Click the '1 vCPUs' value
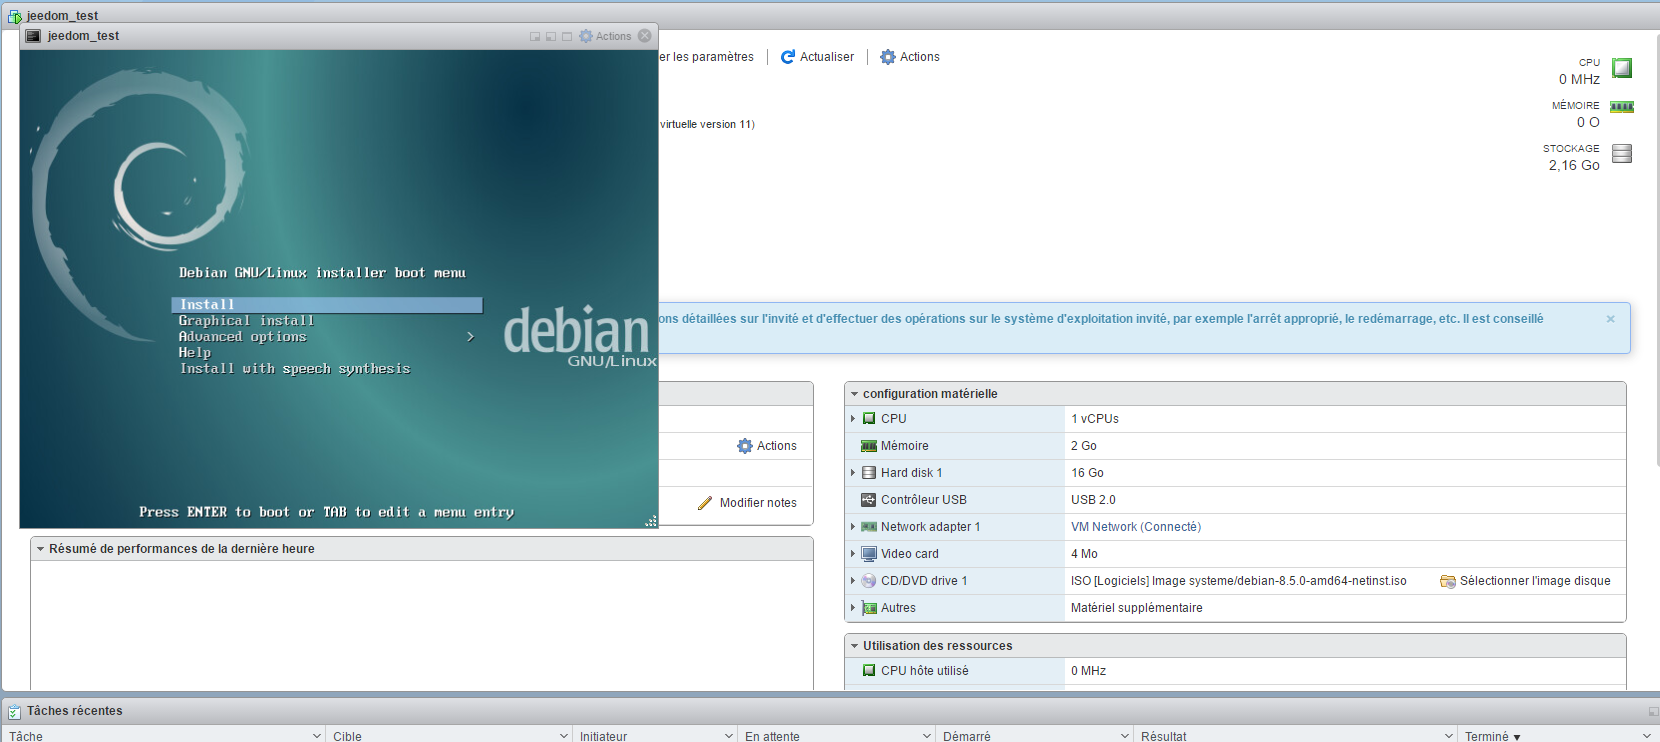Viewport: 1660px width, 742px height. click(x=1095, y=419)
